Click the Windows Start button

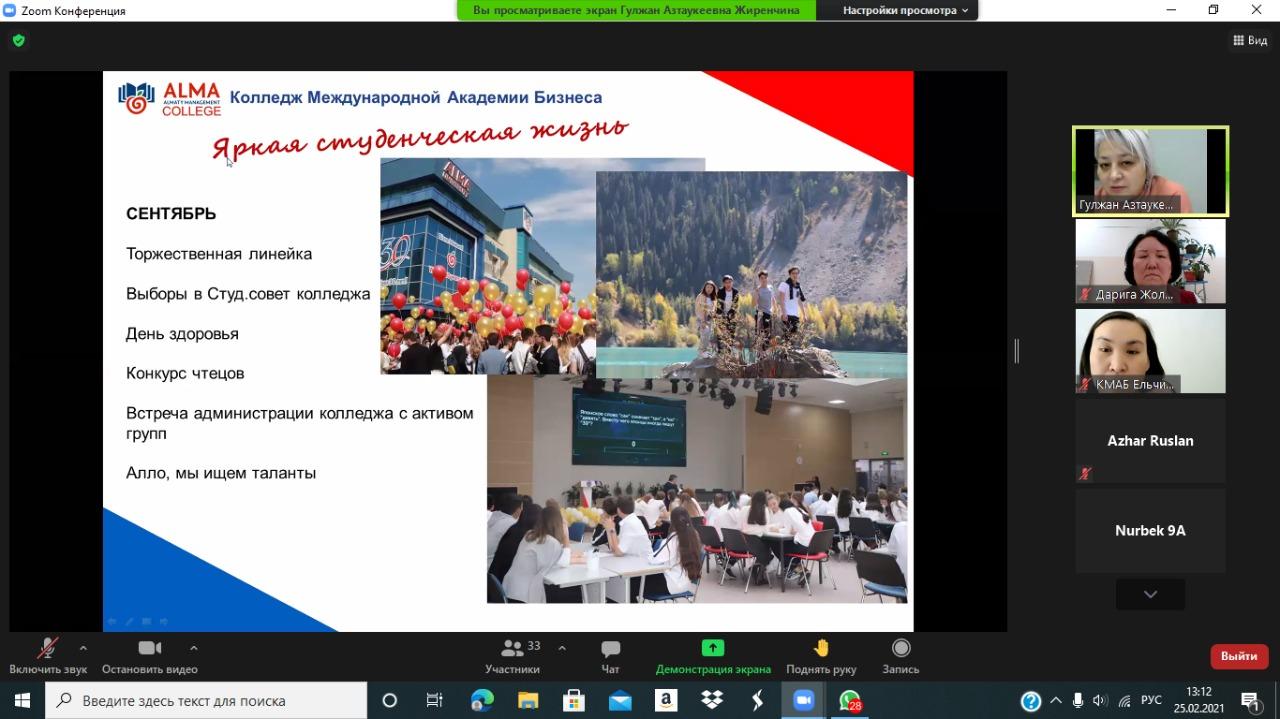pyautogui.click(x=22, y=700)
